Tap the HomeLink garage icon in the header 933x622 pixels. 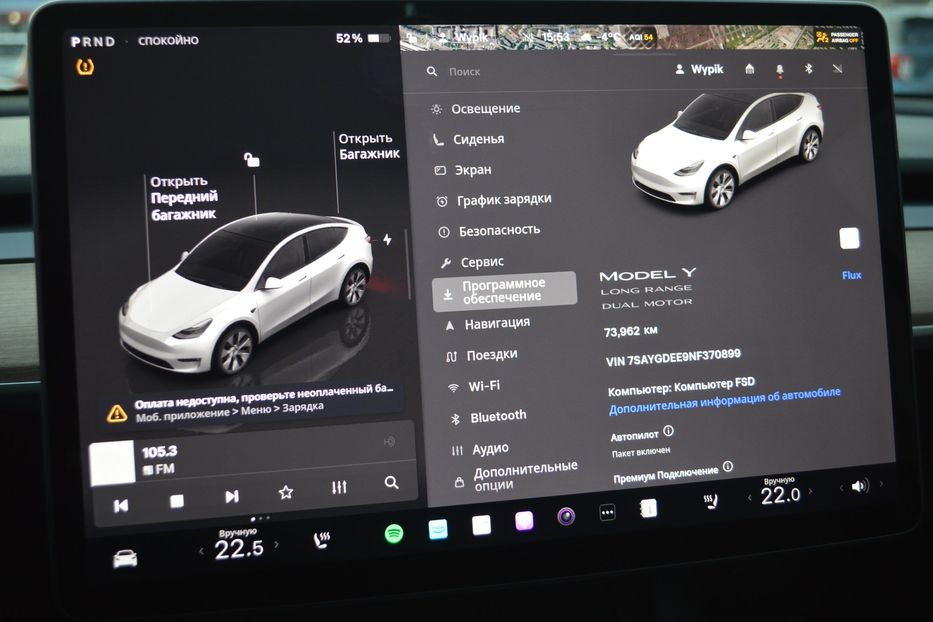(748, 68)
